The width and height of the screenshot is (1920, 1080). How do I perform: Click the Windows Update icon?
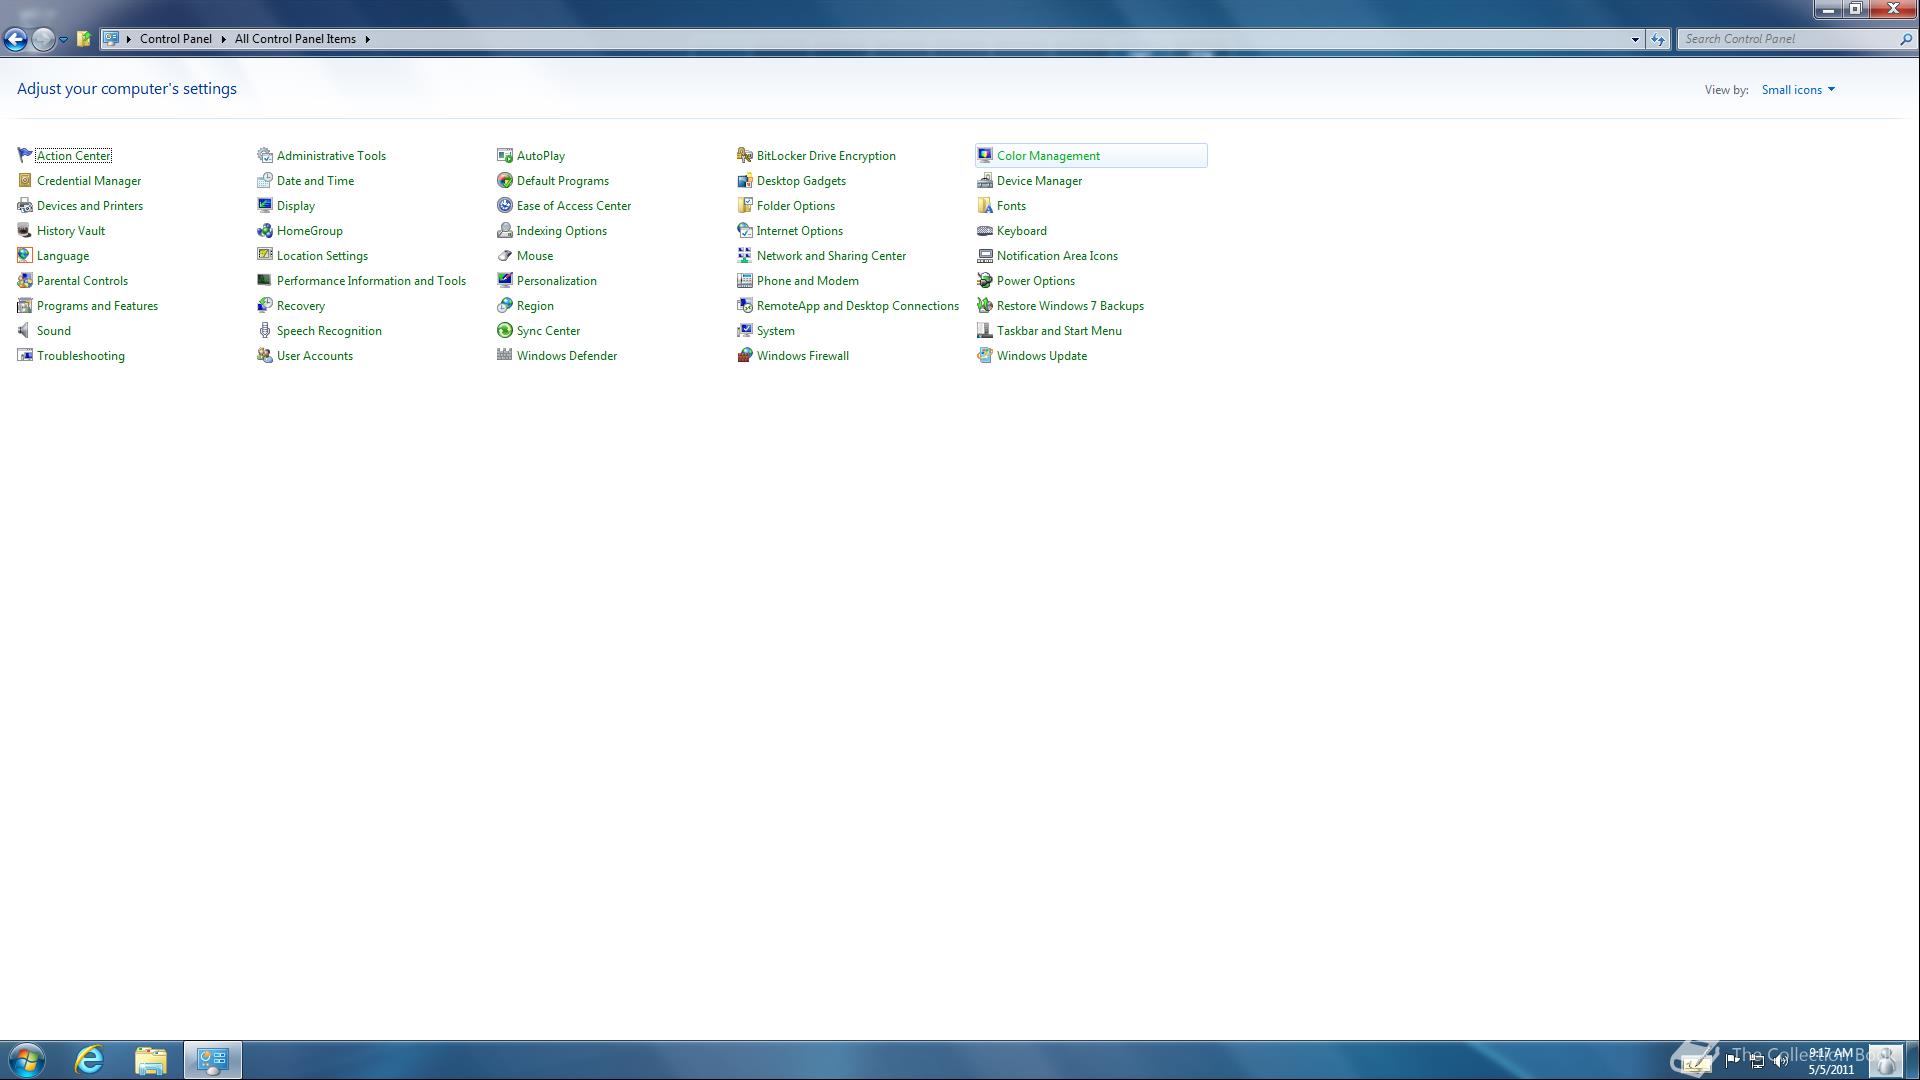(985, 355)
